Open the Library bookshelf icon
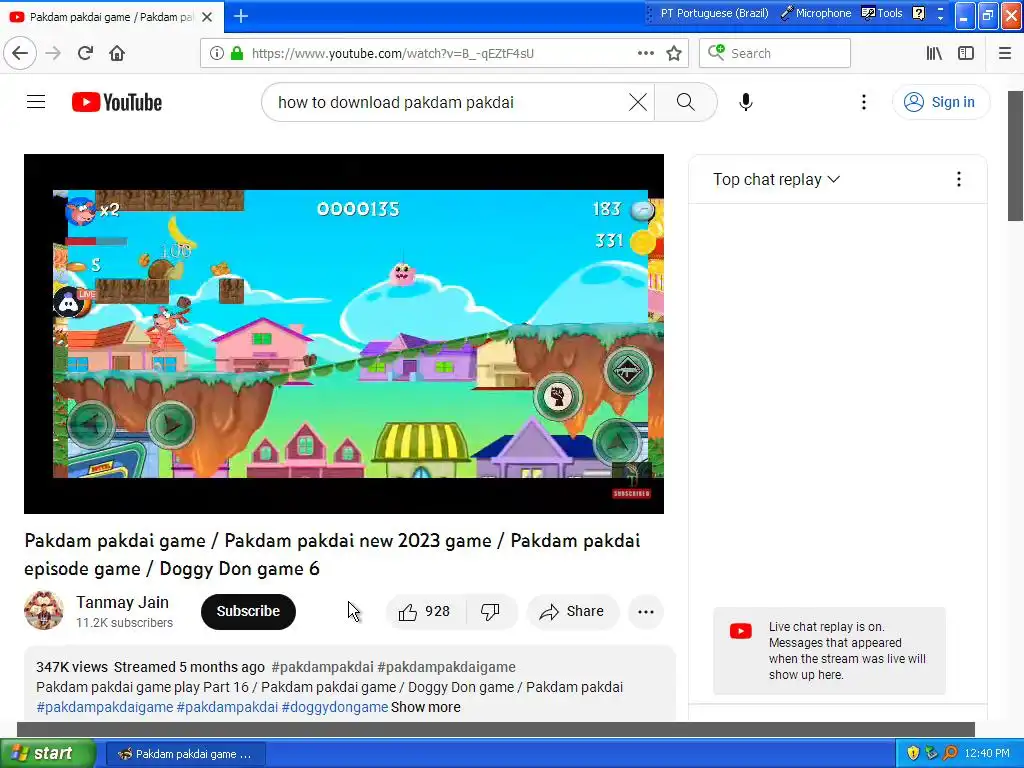 [x=935, y=54]
